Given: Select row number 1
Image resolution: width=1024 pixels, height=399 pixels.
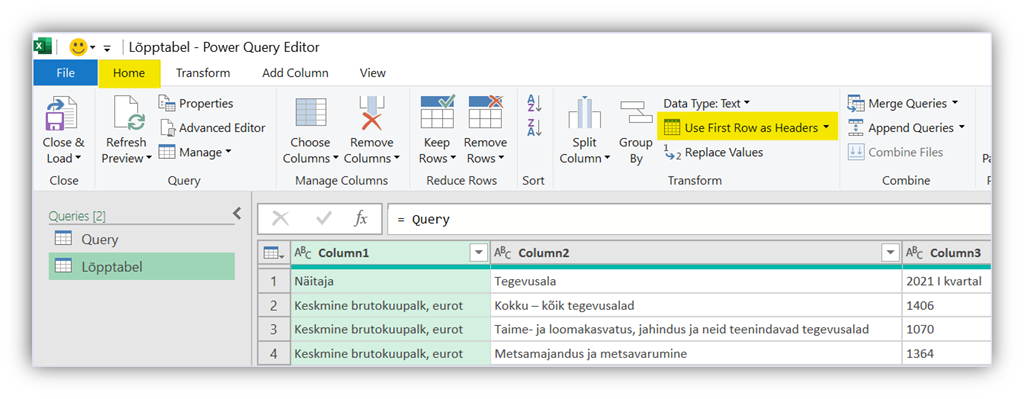Looking at the screenshot, I should click(x=274, y=281).
